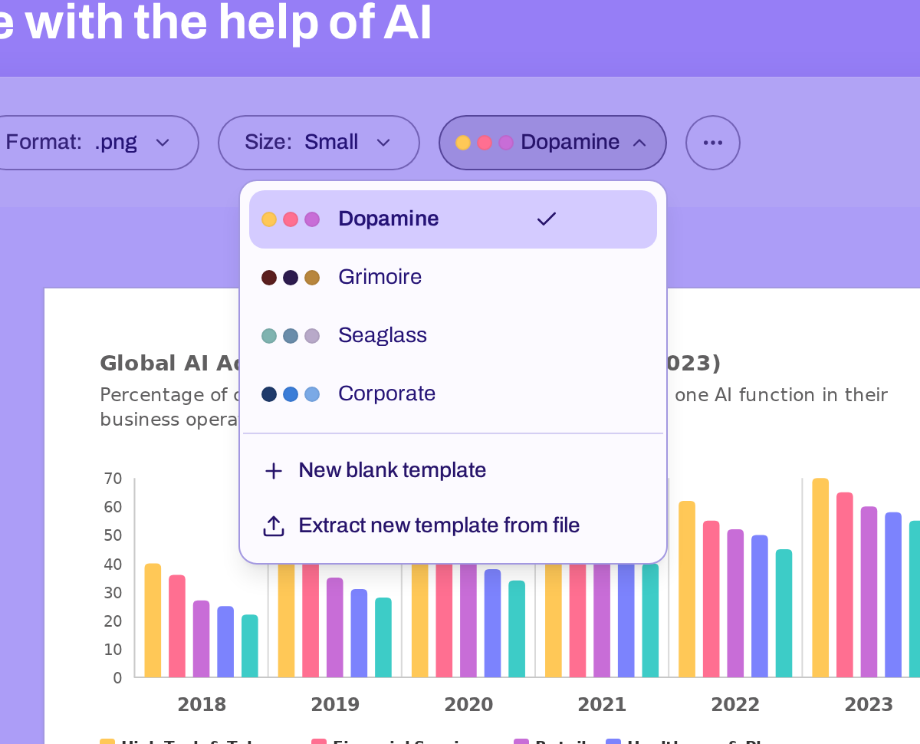Click the yellow bar for 2022

[687, 589]
